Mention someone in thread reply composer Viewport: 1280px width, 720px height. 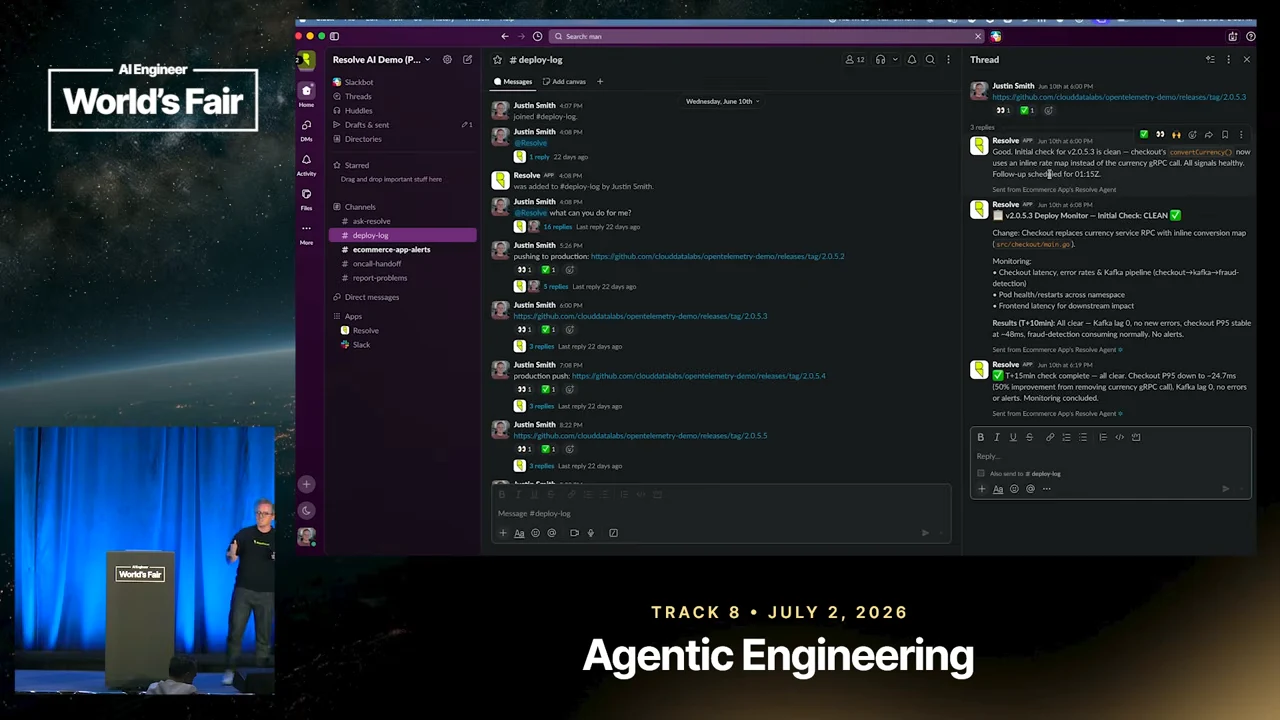click(x=1030, y=489)
